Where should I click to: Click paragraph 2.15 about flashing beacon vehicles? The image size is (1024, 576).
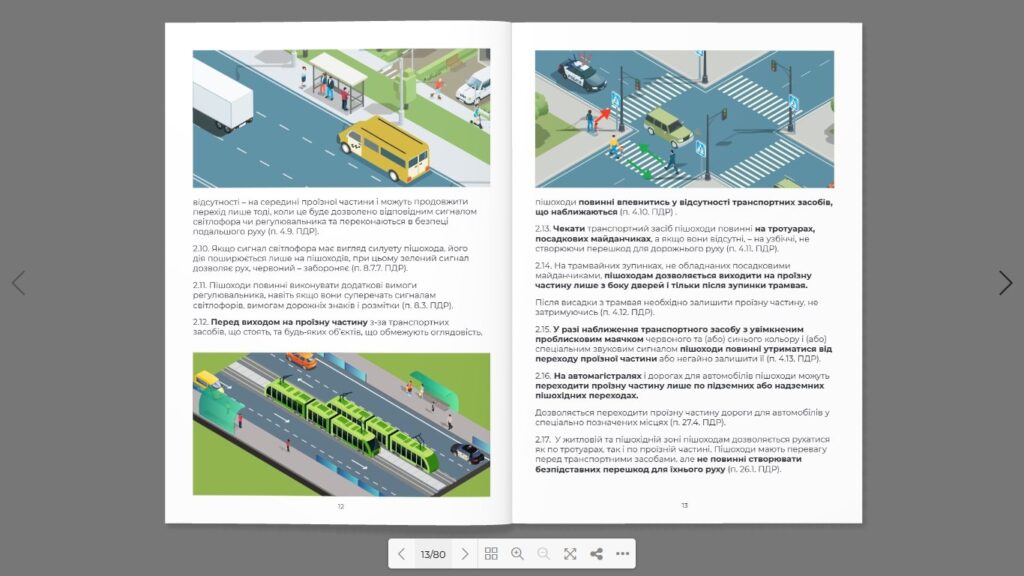(x=684, y=342)
